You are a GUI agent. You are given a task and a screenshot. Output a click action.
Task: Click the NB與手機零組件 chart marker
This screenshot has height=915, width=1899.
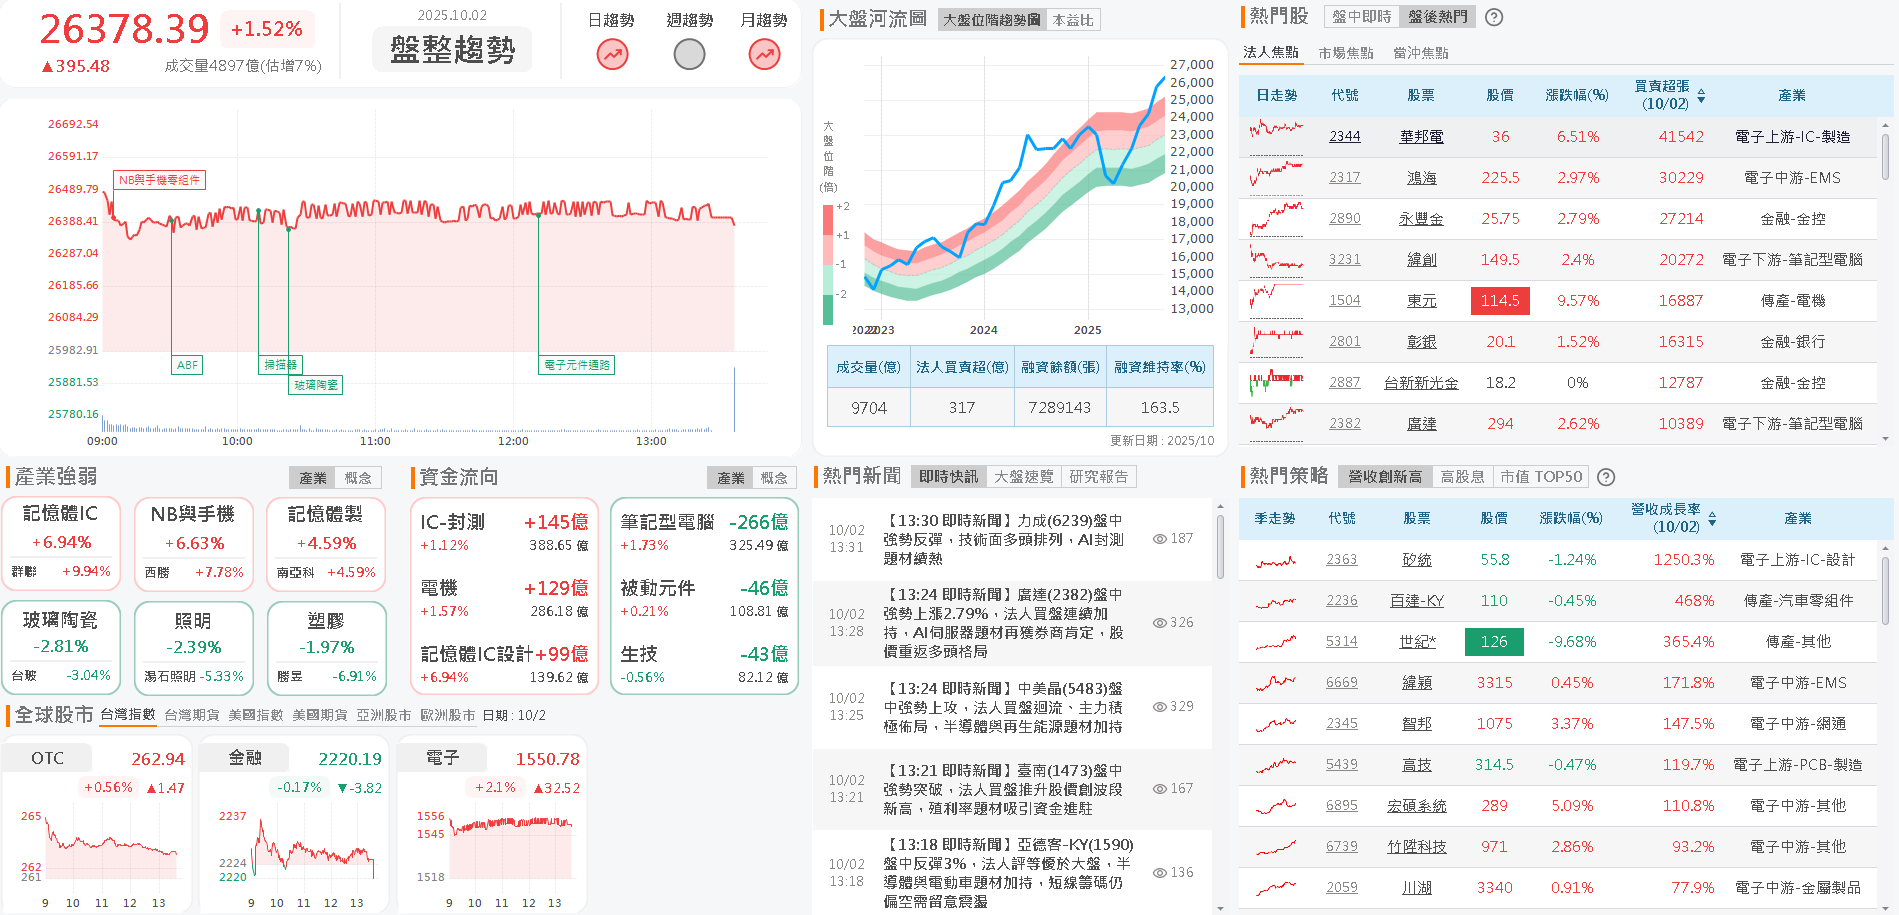pos(160,180)
